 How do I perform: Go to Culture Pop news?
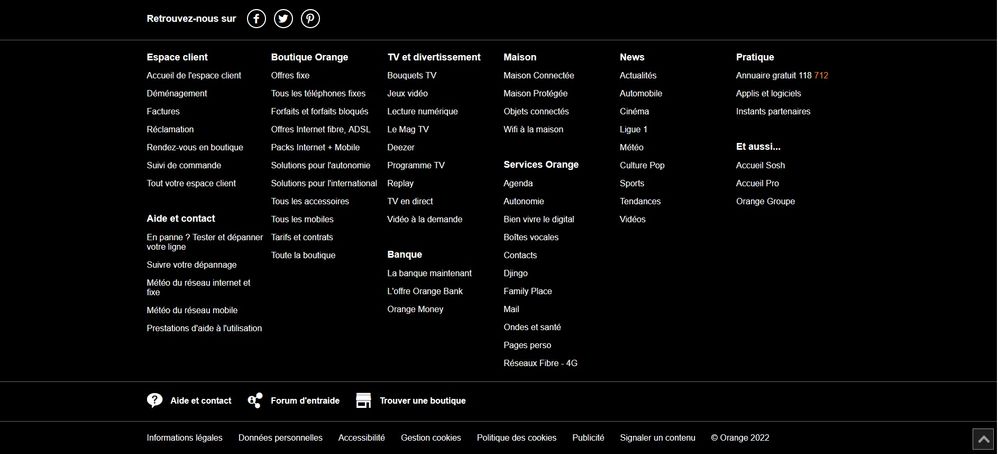pos(642,165)
